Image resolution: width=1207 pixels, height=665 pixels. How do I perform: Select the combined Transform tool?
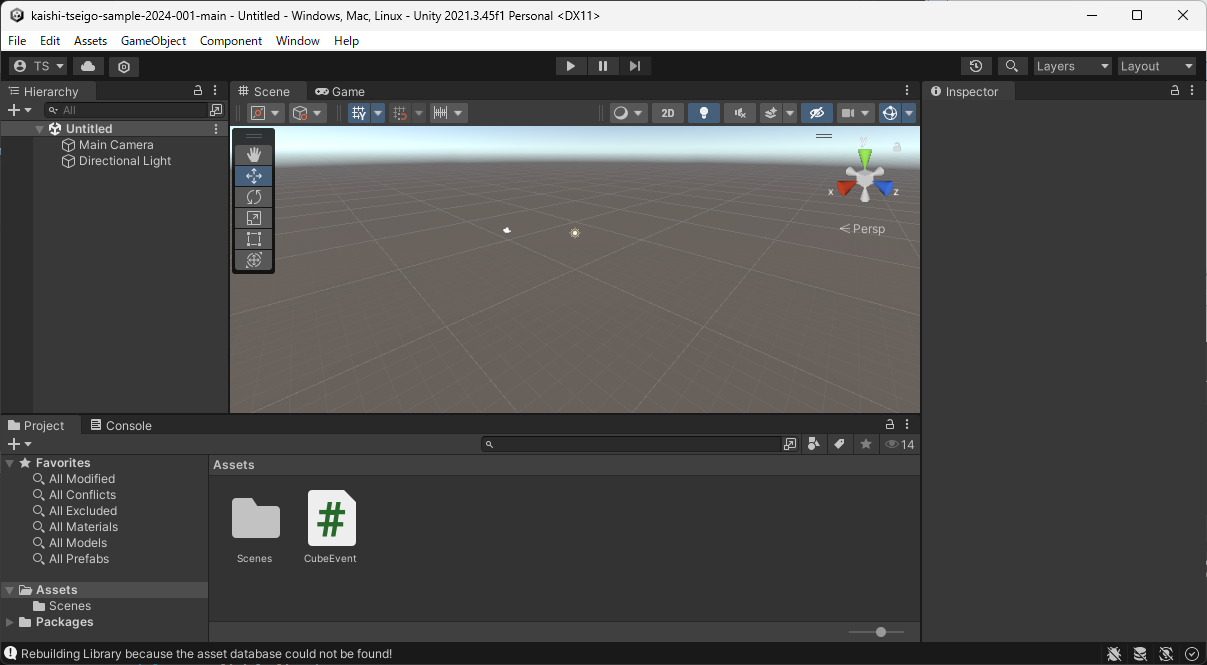coord(254,259)
